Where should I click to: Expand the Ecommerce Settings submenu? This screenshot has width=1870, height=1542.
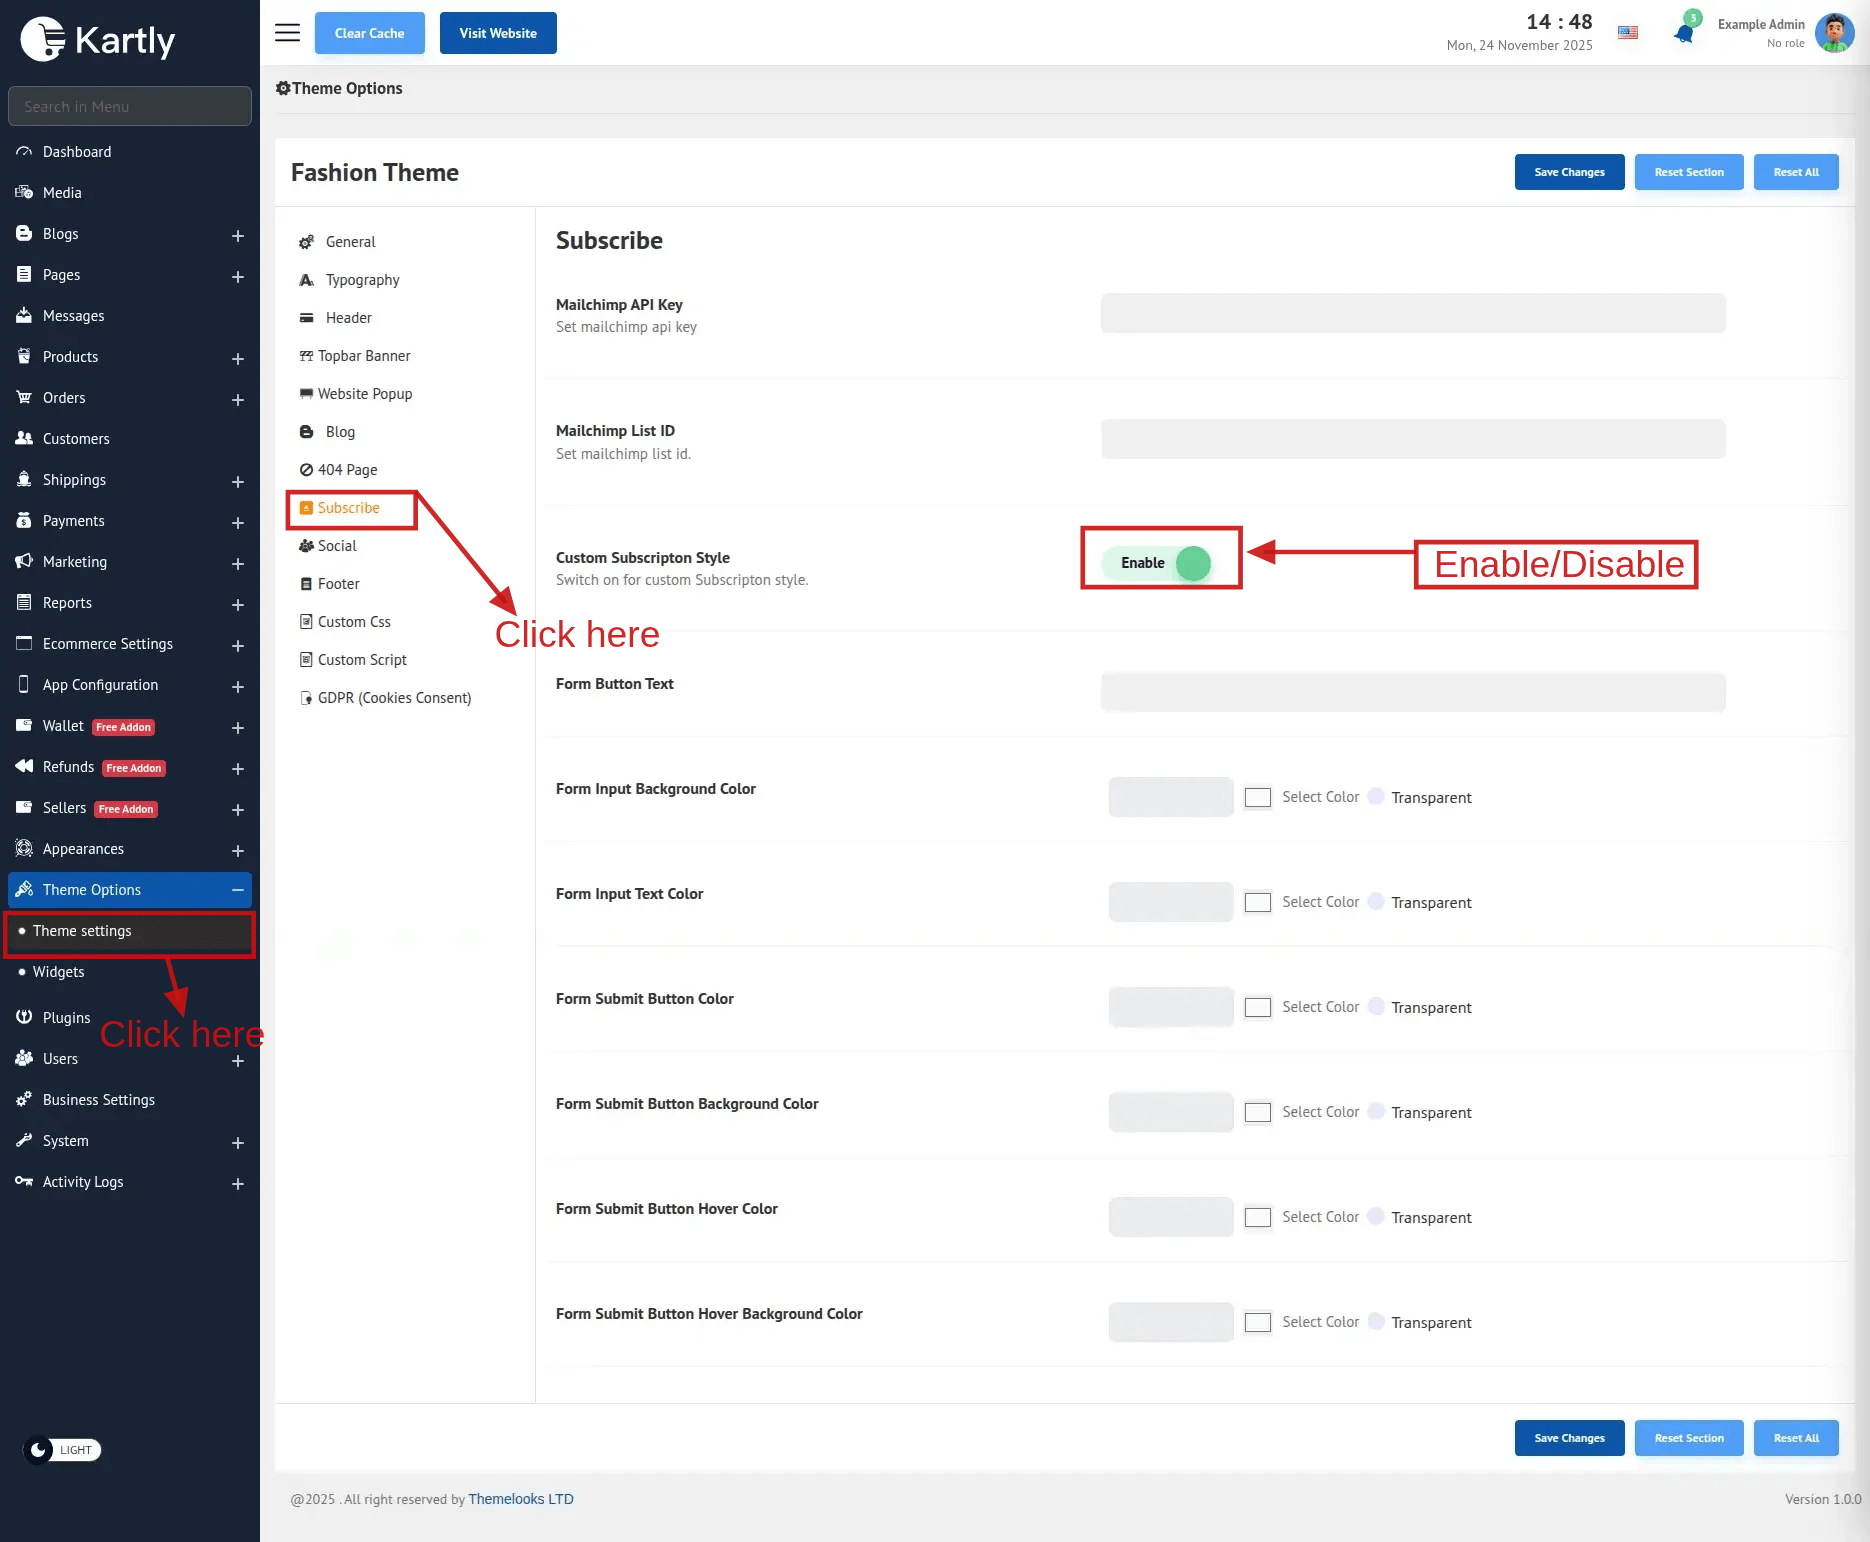(x=237, y=645)
